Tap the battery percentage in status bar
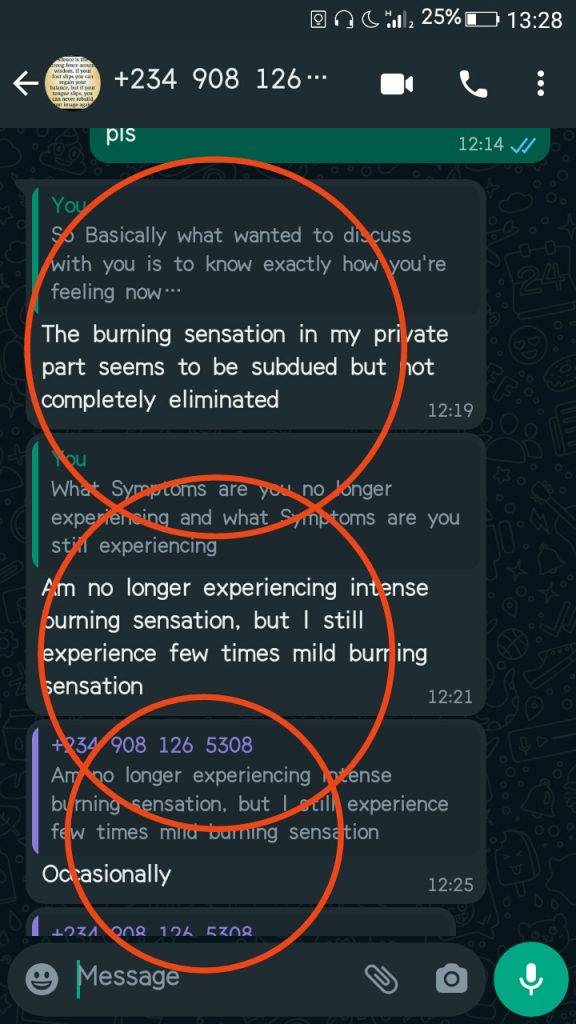The width and height of the screenshot is (576, 1024). click(441, 18)
